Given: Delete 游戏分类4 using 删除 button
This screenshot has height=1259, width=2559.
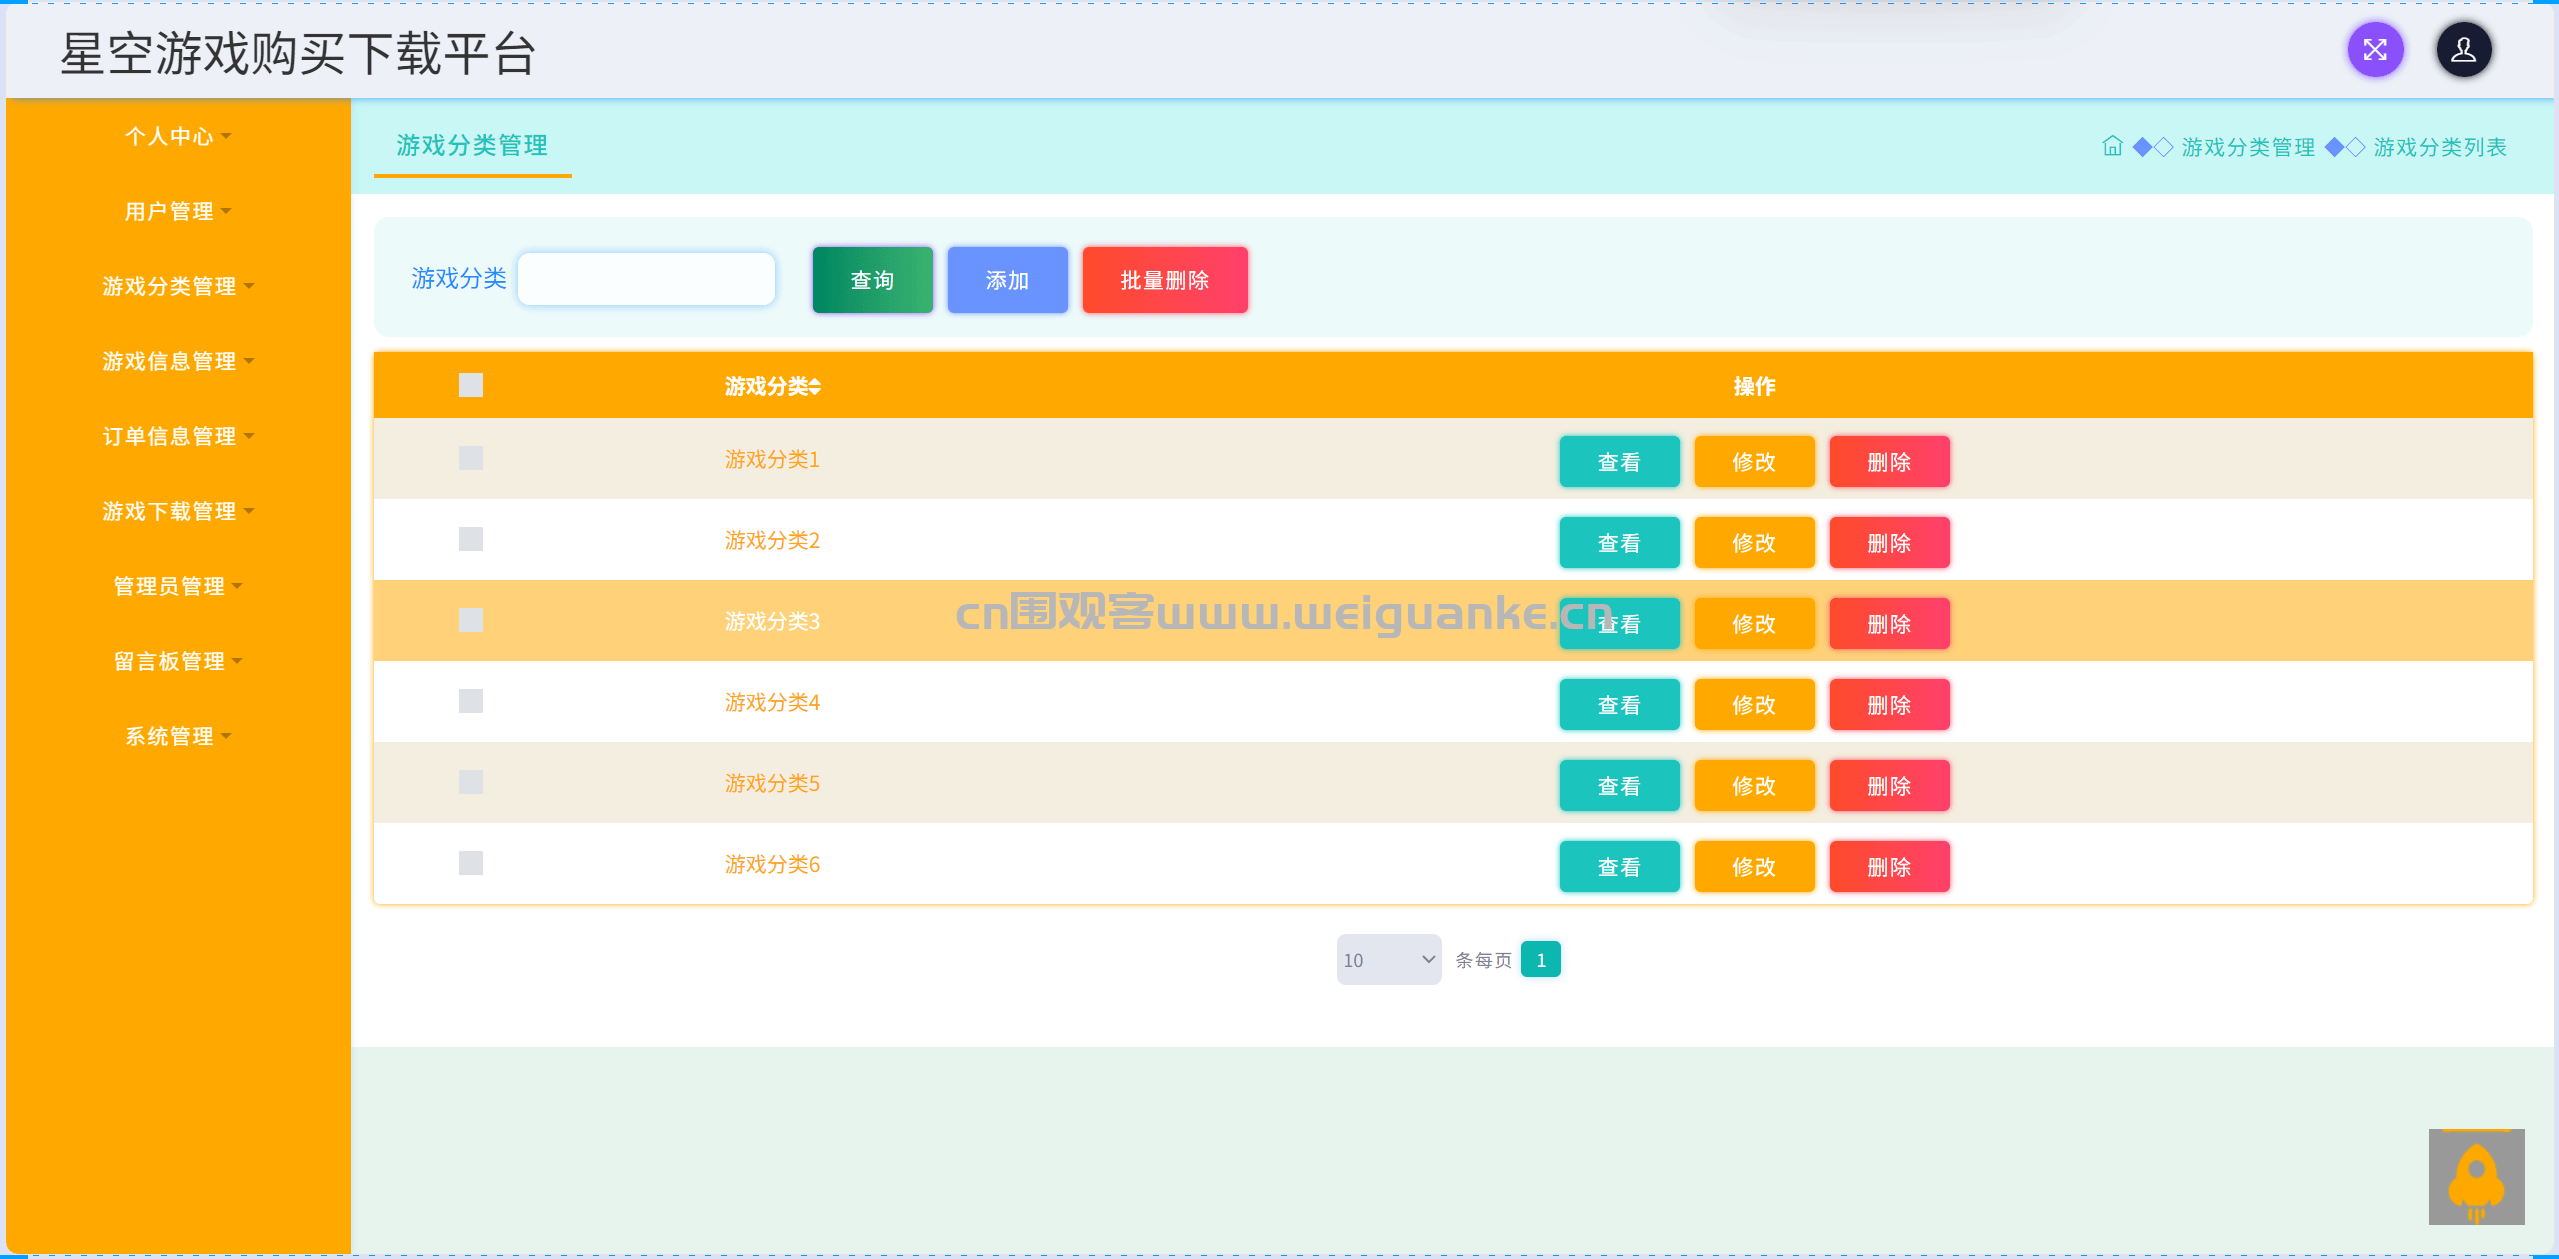Looking at the screenshot, I should [1889, 705].
